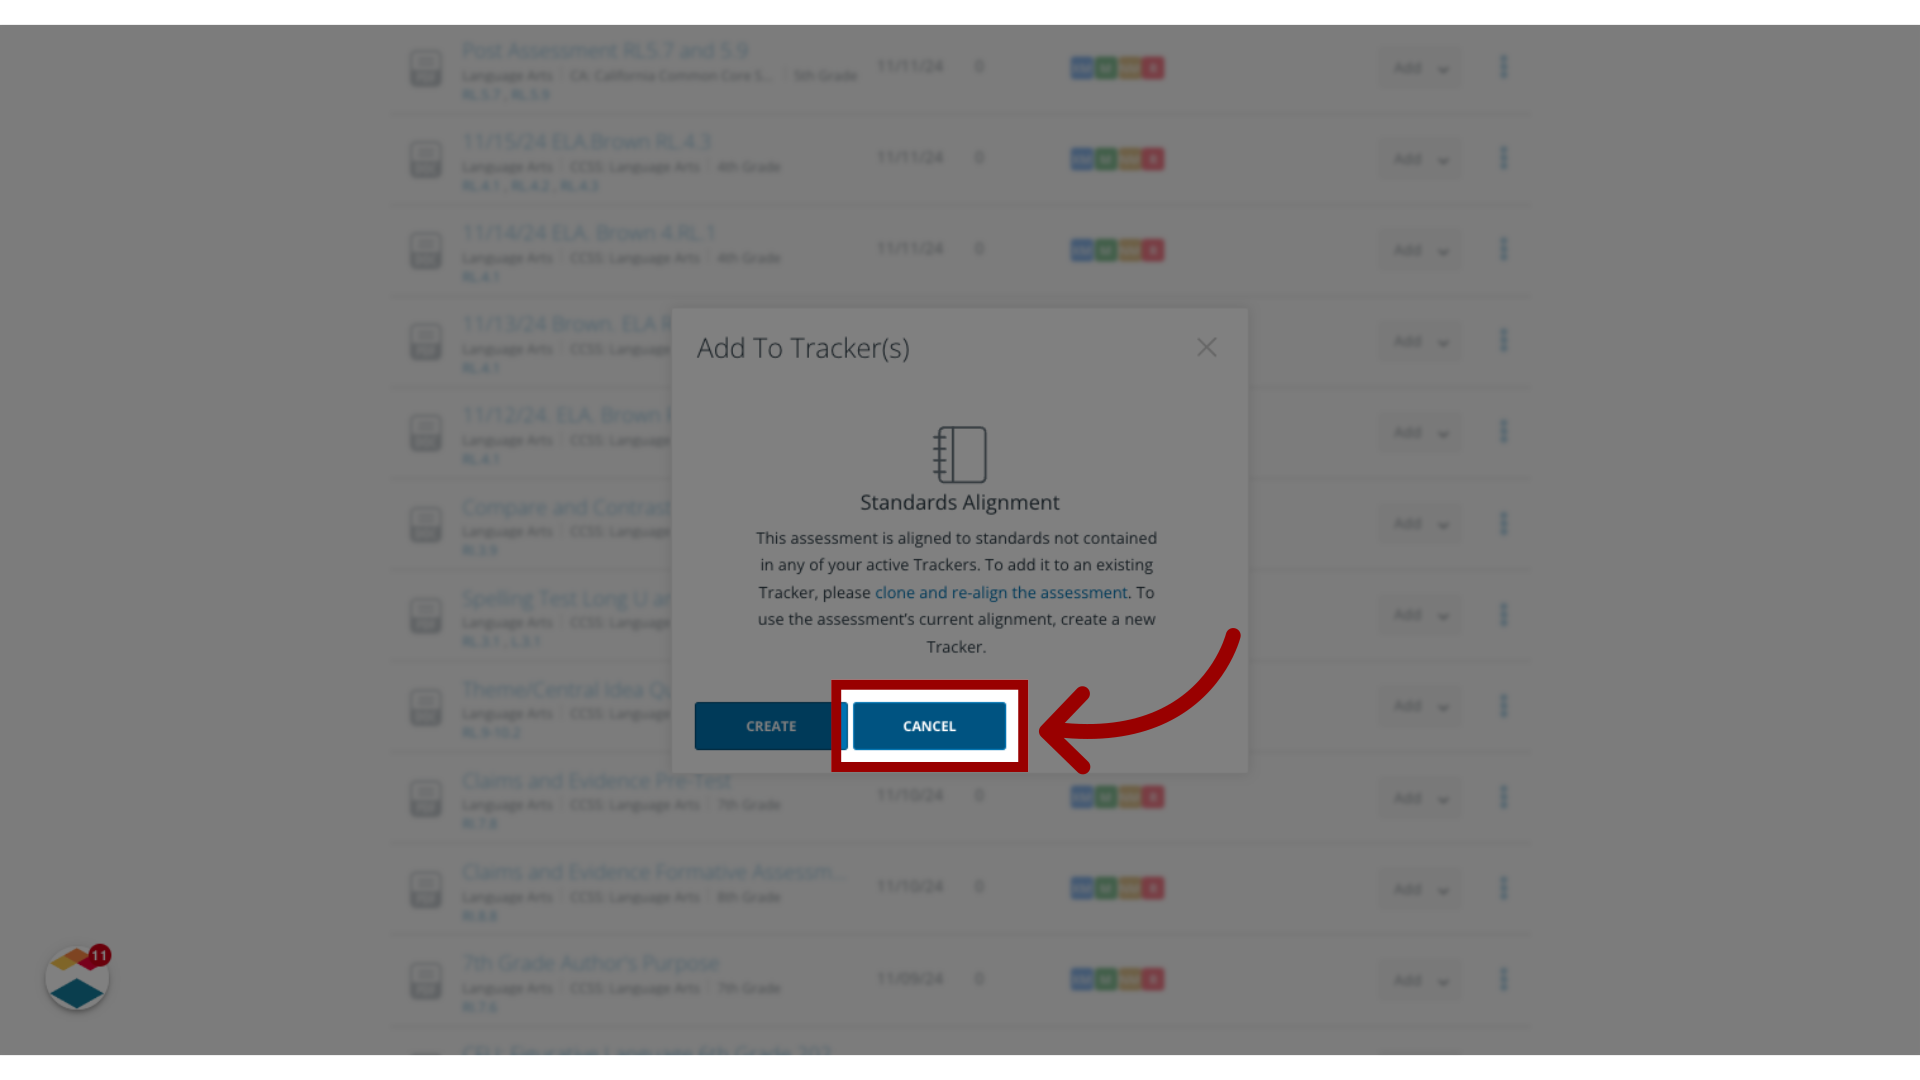Screen dimensions: 1920x1080
Task: Click the ADD dropdown for 7th Grade Author's Purpose
Action: point(1418,978)
